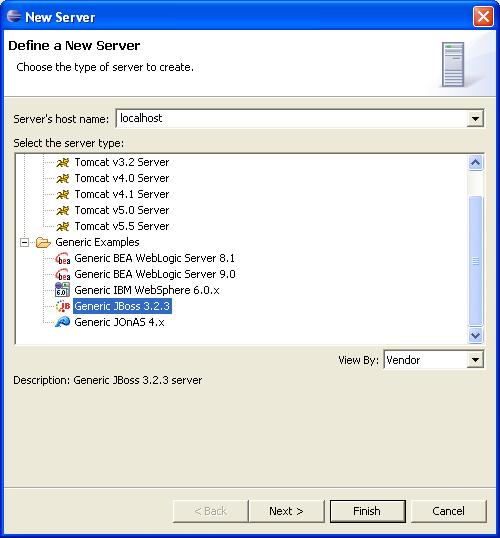The image size is (500, 538).
Task: Click the JBoss 3.2.3 icon
Action: (63, 306)
